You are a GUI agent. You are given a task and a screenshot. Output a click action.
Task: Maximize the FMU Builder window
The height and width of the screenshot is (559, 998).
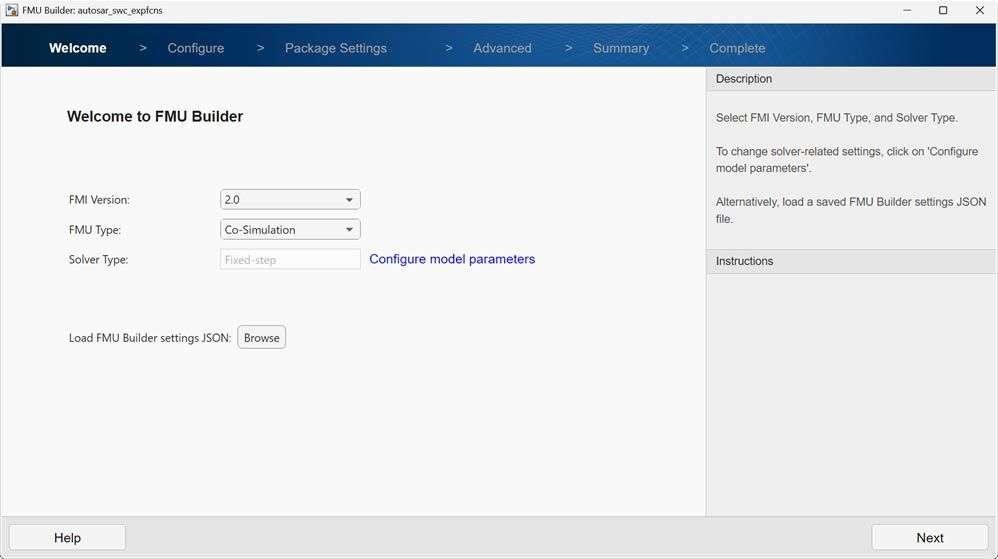[942, 10]
